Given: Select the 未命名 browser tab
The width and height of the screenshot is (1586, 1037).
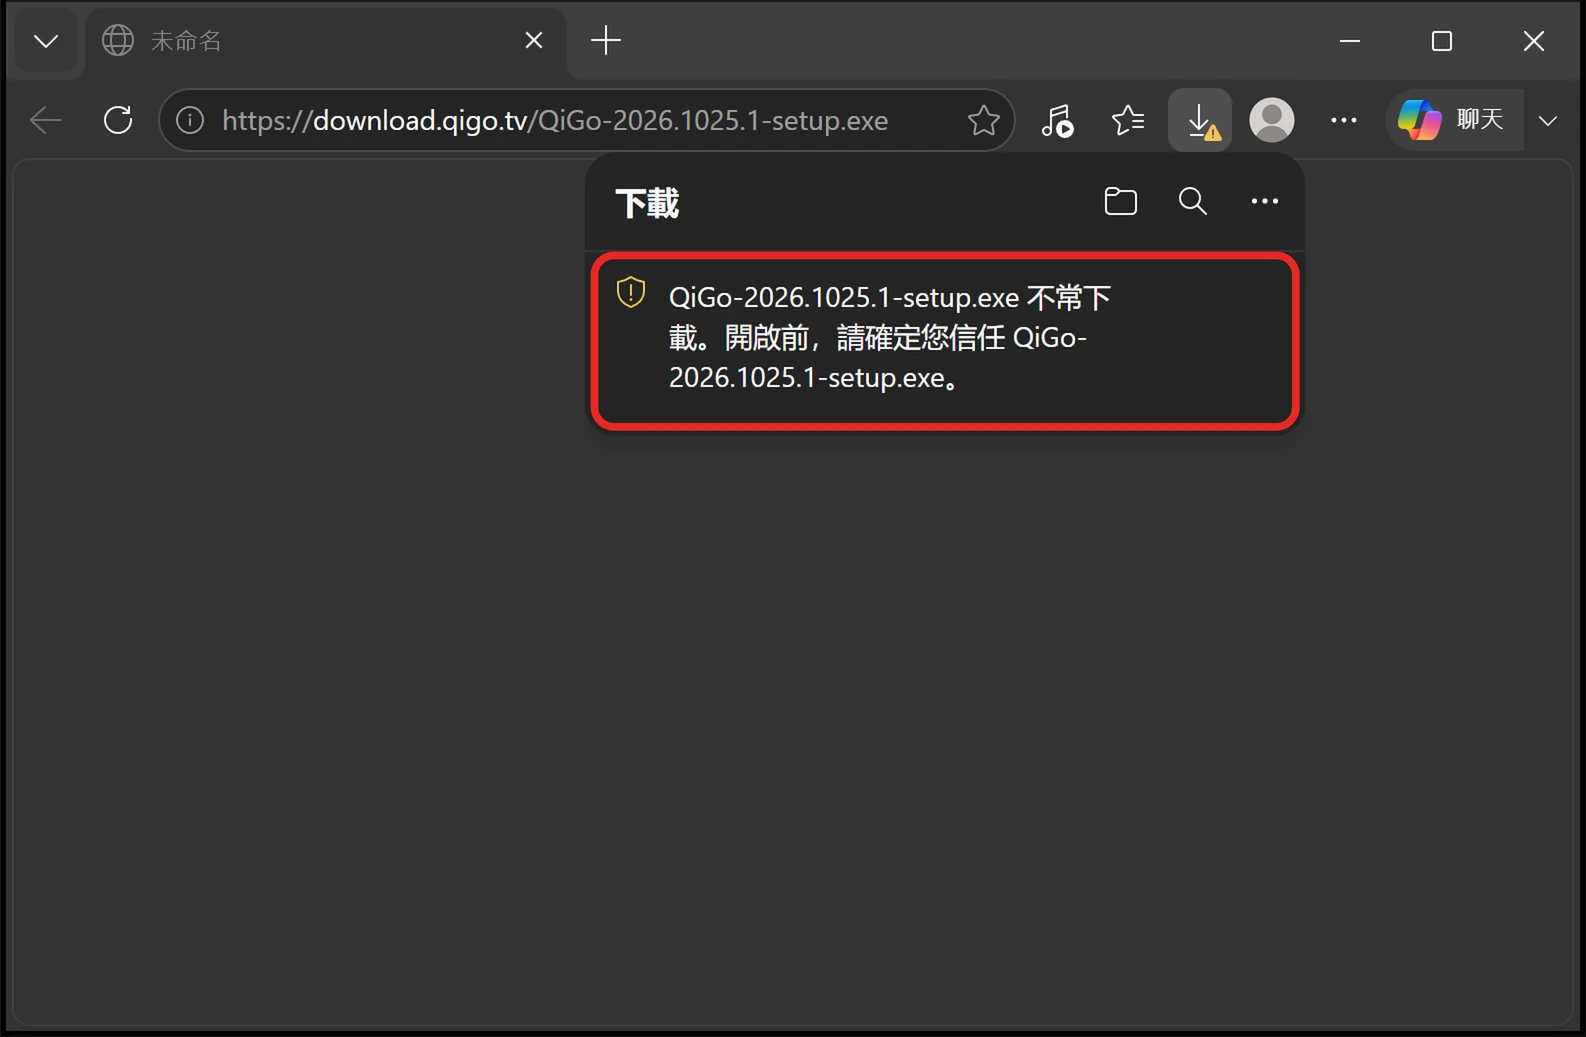Looking at the screenshot, I should tap(326, 41).
